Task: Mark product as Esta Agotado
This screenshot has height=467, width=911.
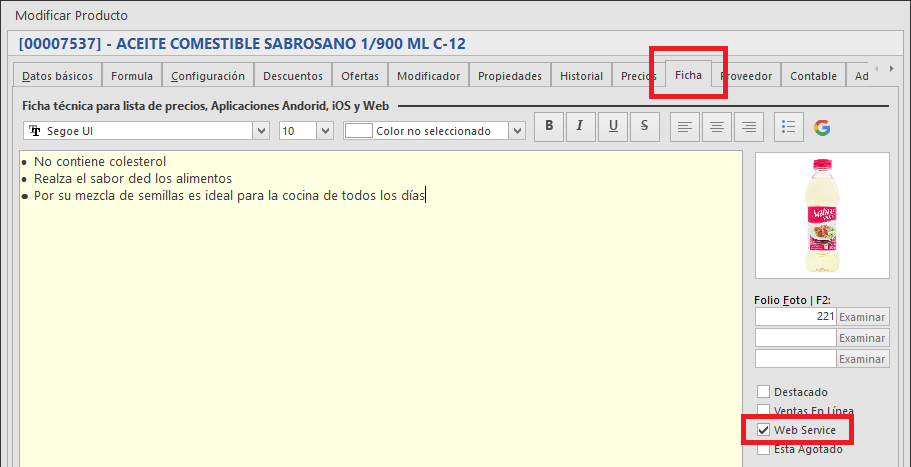Action: point(764,449)
